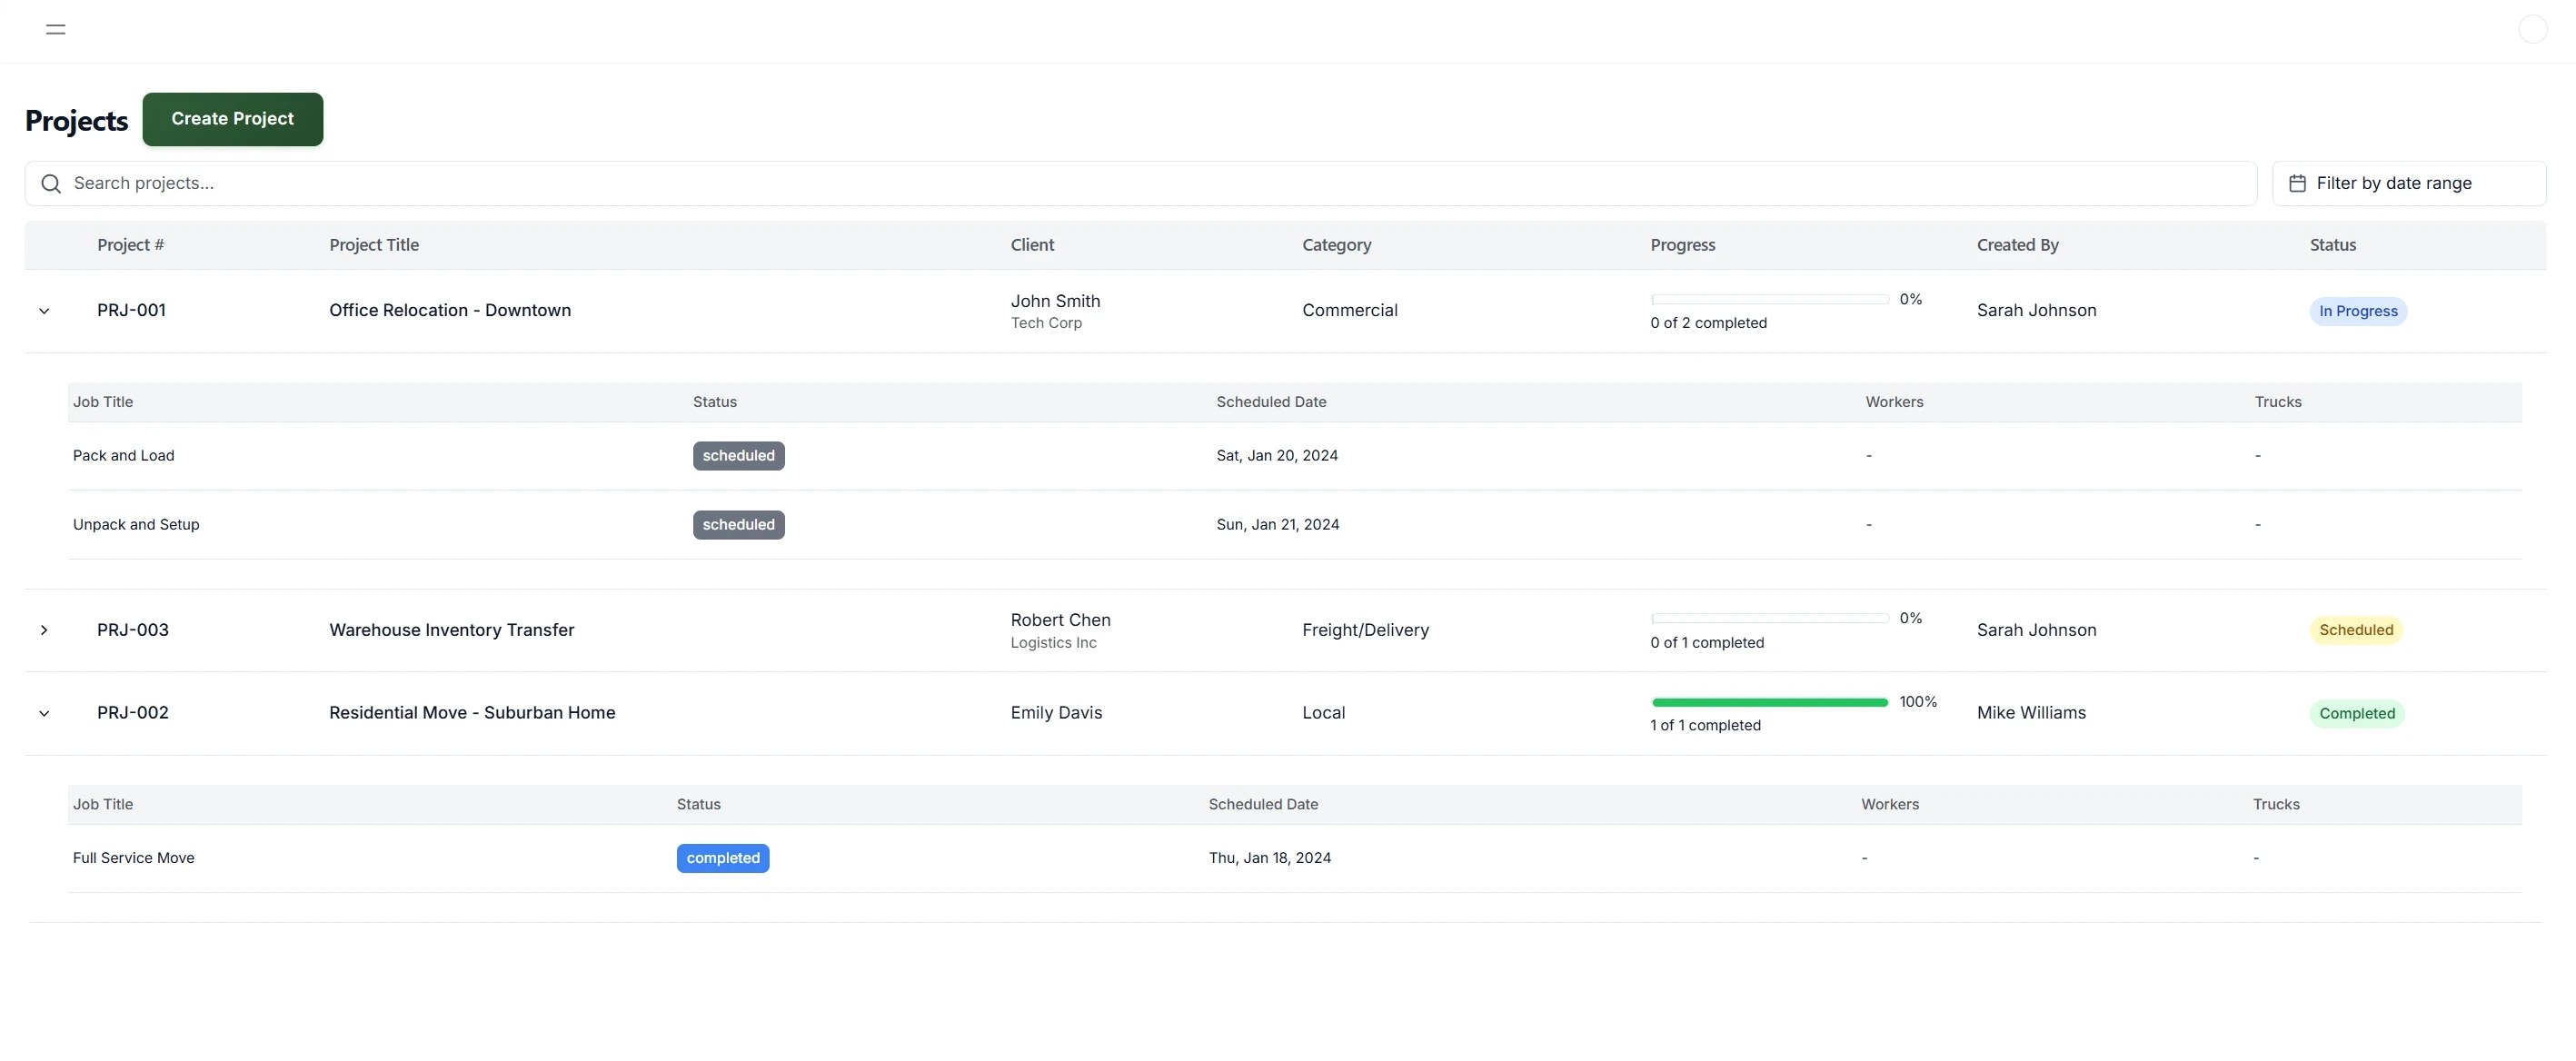
Task: Click the Full Service Move job
Action: point(134,858)
